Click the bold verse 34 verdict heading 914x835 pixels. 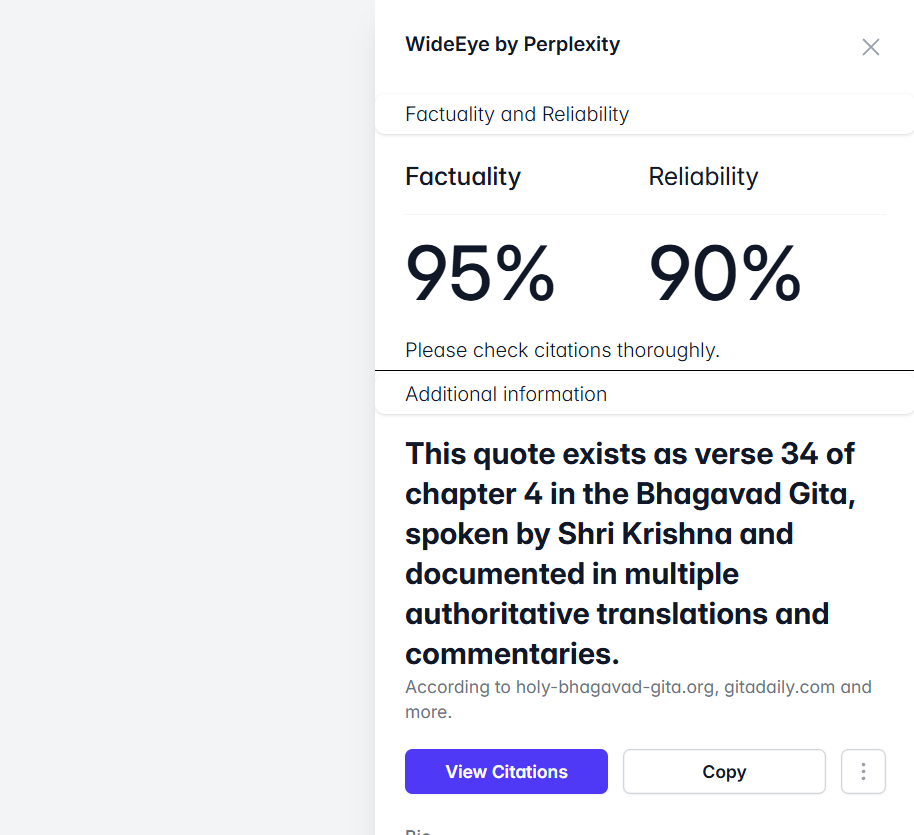pyautogui.click(x=630, y=553)
